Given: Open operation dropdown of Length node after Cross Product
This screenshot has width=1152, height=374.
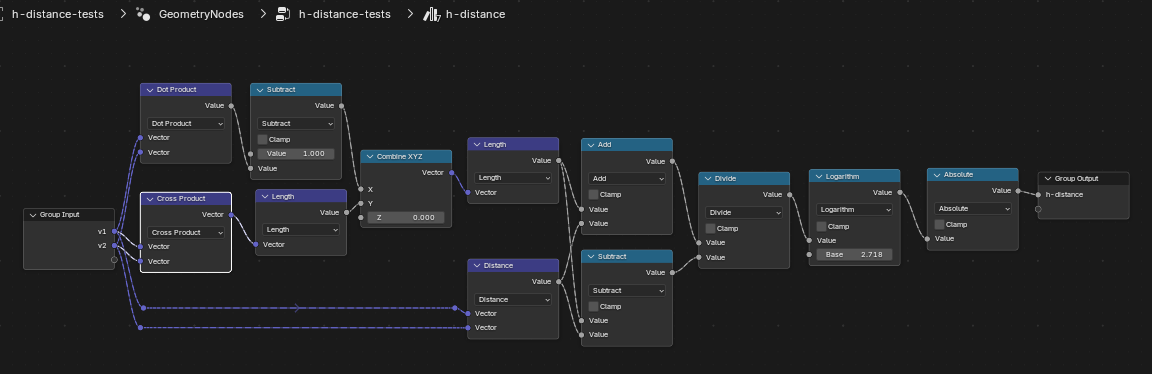Looking at the screenshot, I should click(301, 229).
